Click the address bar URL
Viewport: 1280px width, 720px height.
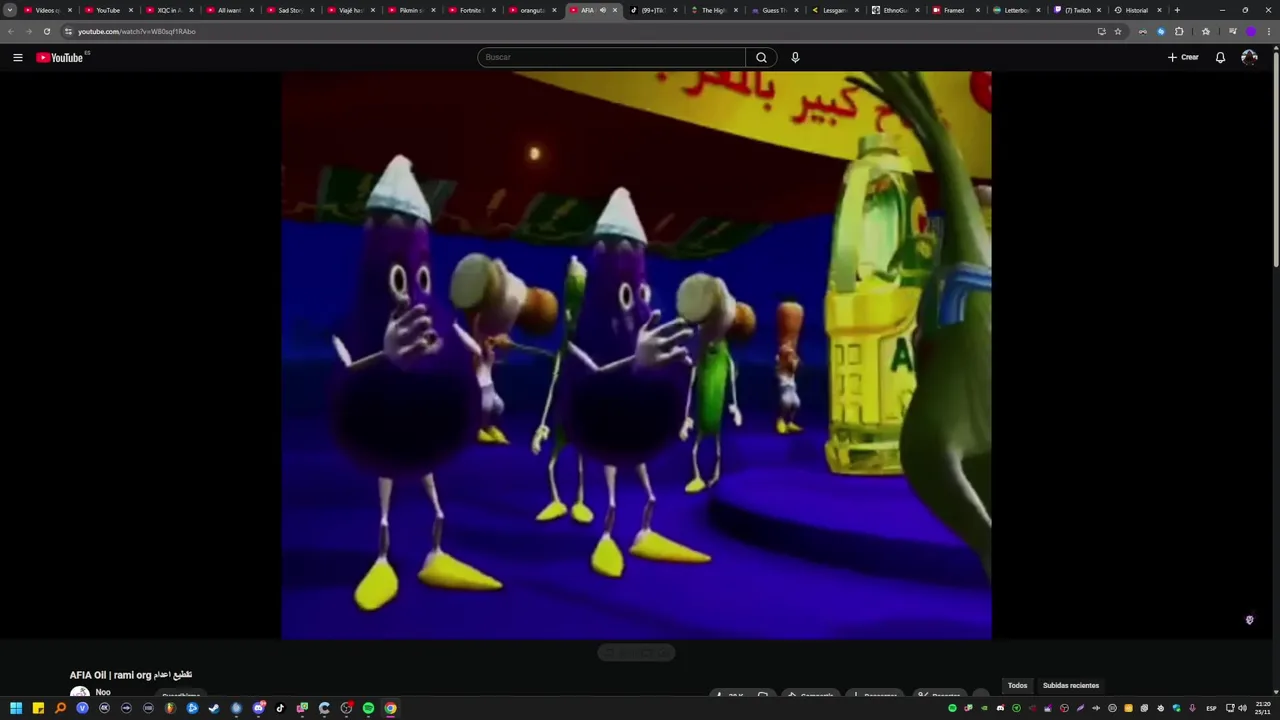[137, 31]
